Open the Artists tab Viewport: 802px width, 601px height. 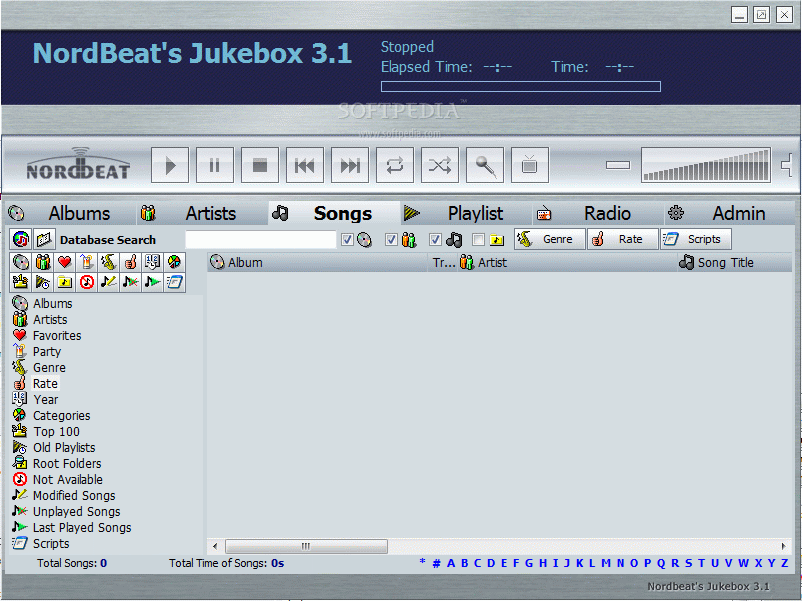203,213
